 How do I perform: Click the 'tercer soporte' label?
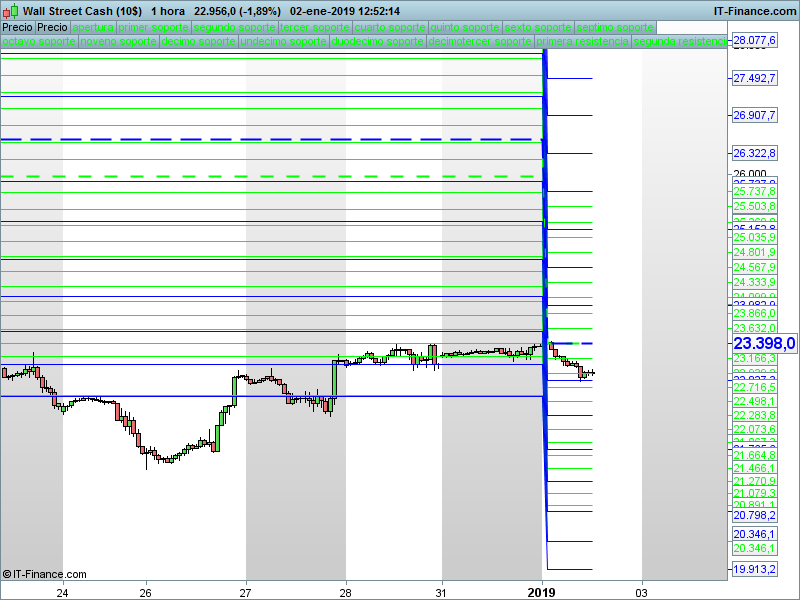point(315,27)
